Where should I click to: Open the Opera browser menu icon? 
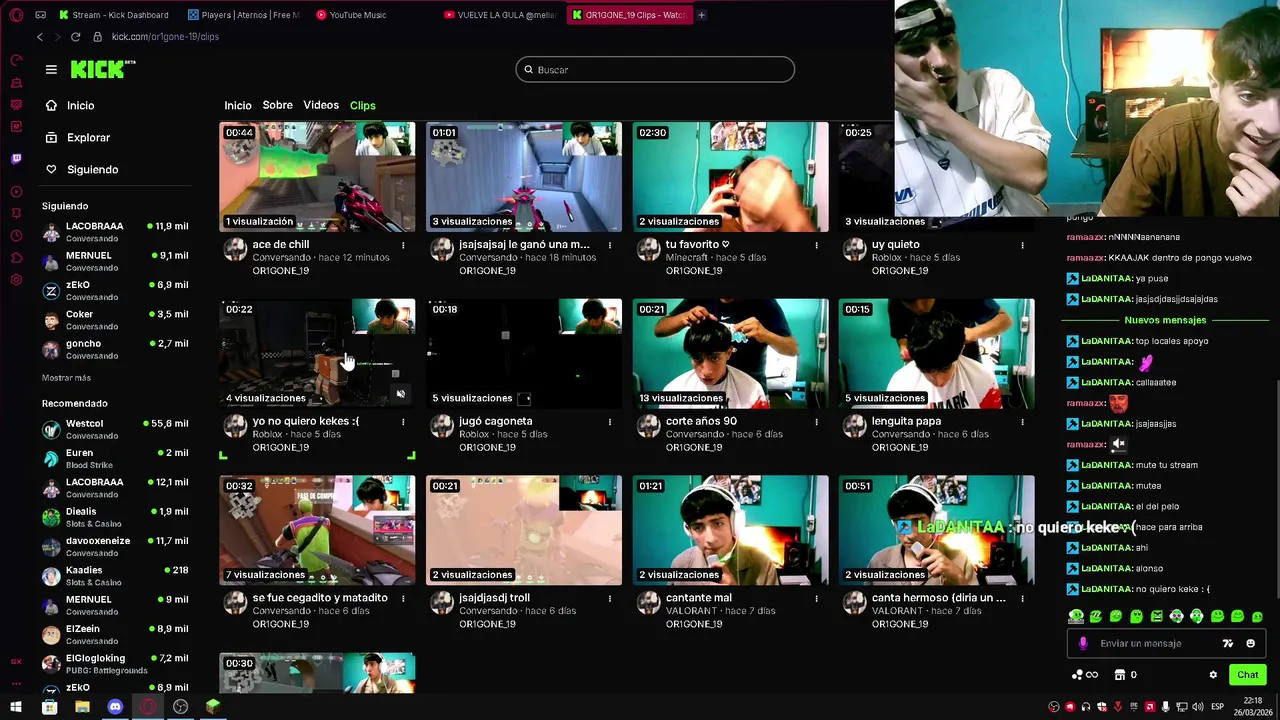[16, 15]
